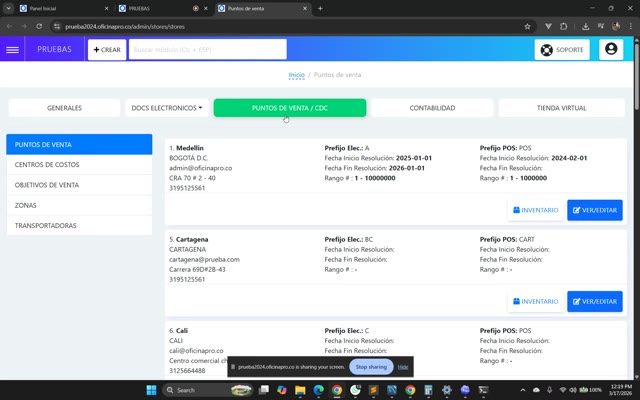
Task: Focus the Buscar módulo search field
Action: click(x=208, y=49)
